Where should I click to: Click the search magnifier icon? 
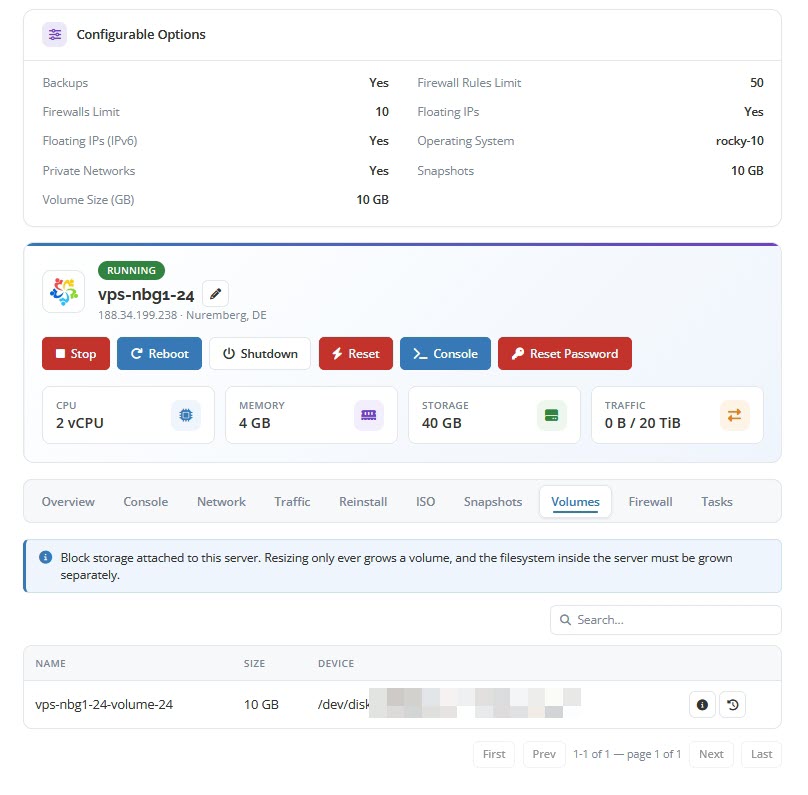(x=565, y=619)
